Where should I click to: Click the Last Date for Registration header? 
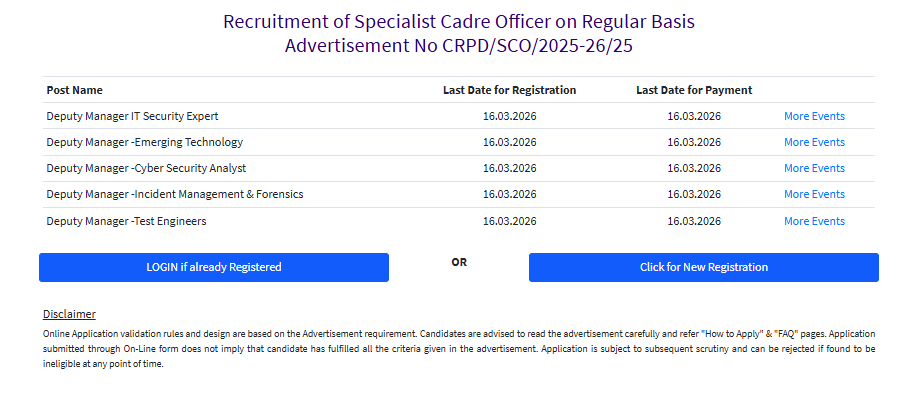click(x=509, y=90)
